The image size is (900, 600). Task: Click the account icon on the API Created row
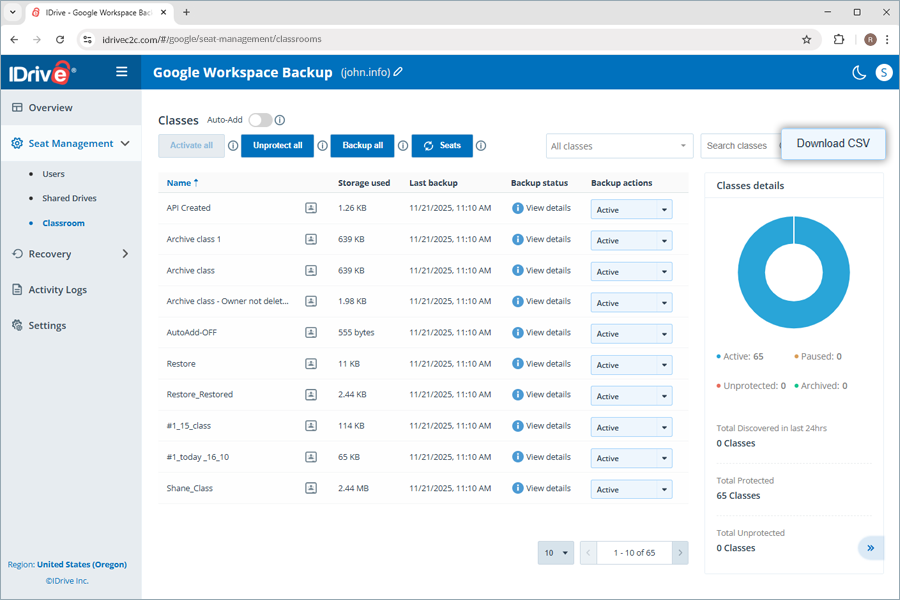tap(311, 208)
